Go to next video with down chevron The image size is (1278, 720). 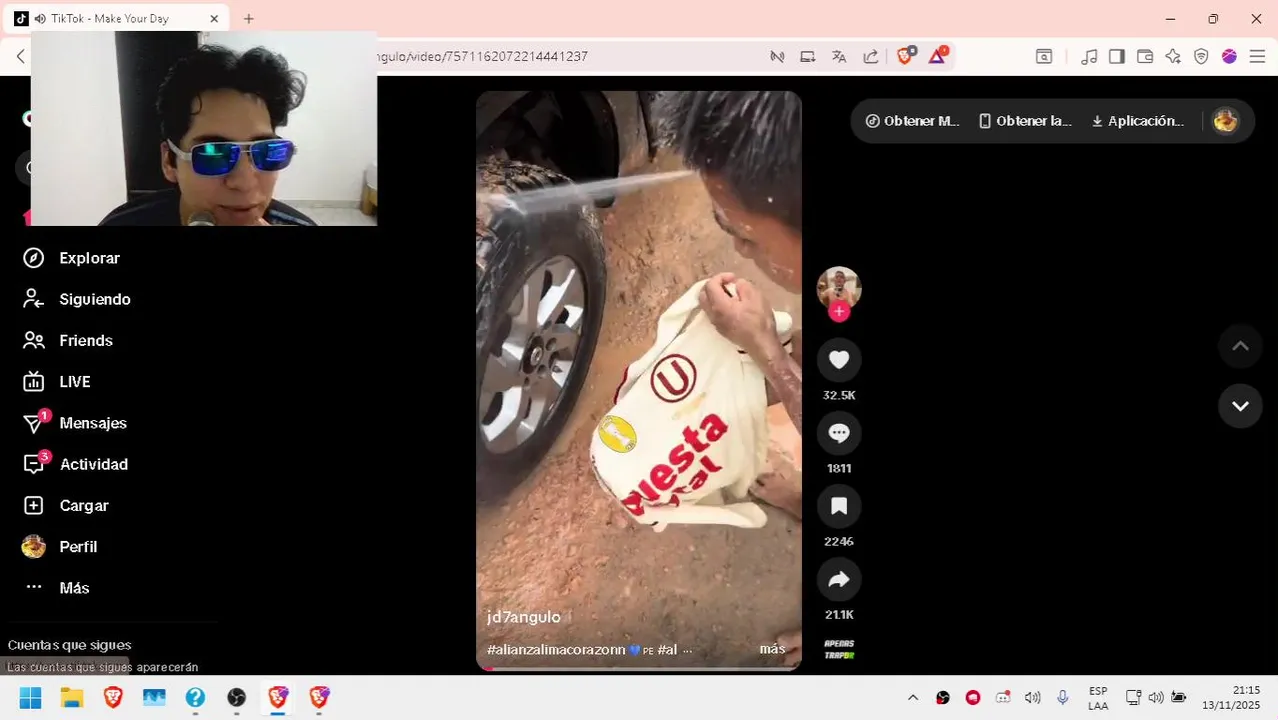tap(1240, 406)
